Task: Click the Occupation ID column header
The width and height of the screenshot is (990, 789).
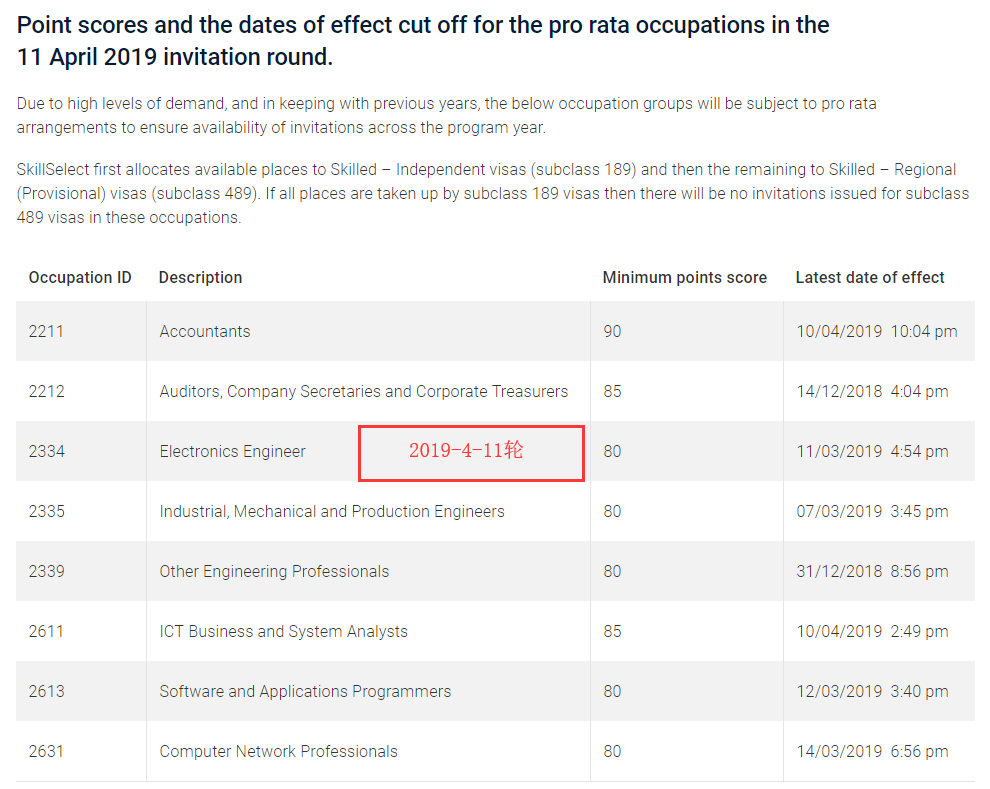Action: click(x=80, y=277)
